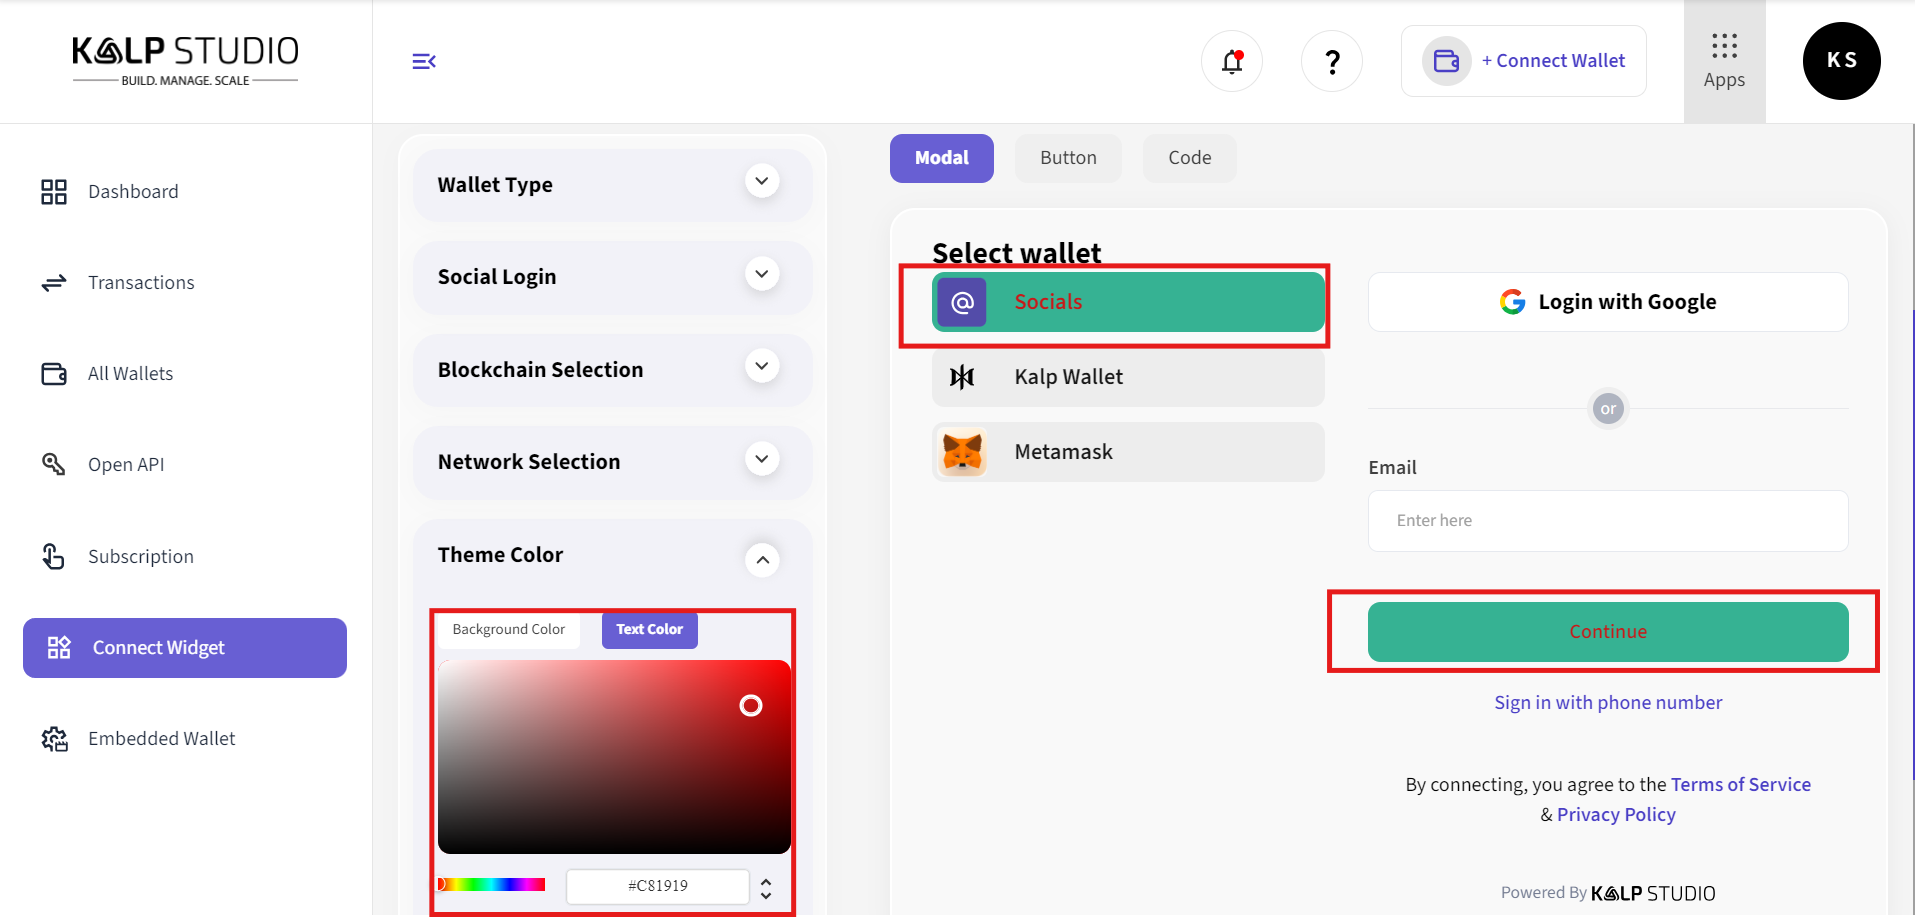Viewport: 1915px width, 917px height.
Task: Select the Metamask fox icon option
Action: 962,452
